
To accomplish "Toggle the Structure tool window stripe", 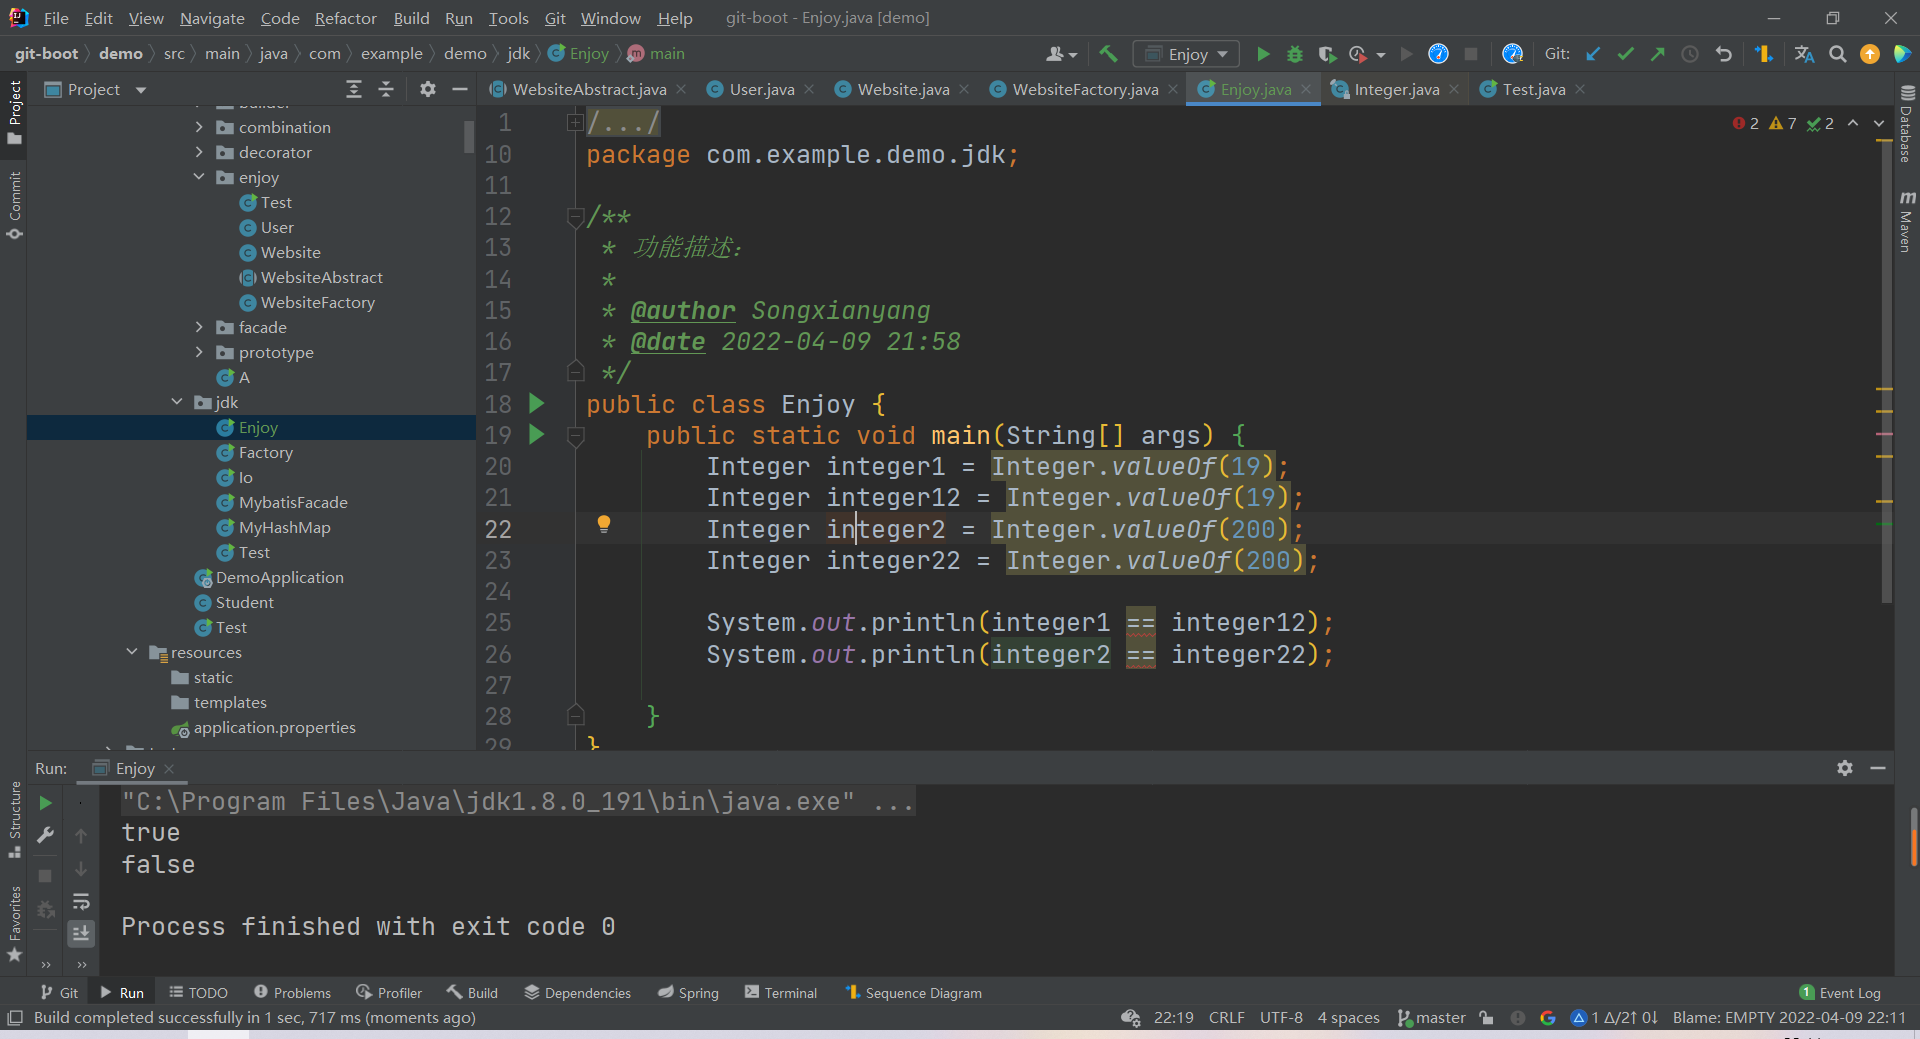I will pos(14,819).
